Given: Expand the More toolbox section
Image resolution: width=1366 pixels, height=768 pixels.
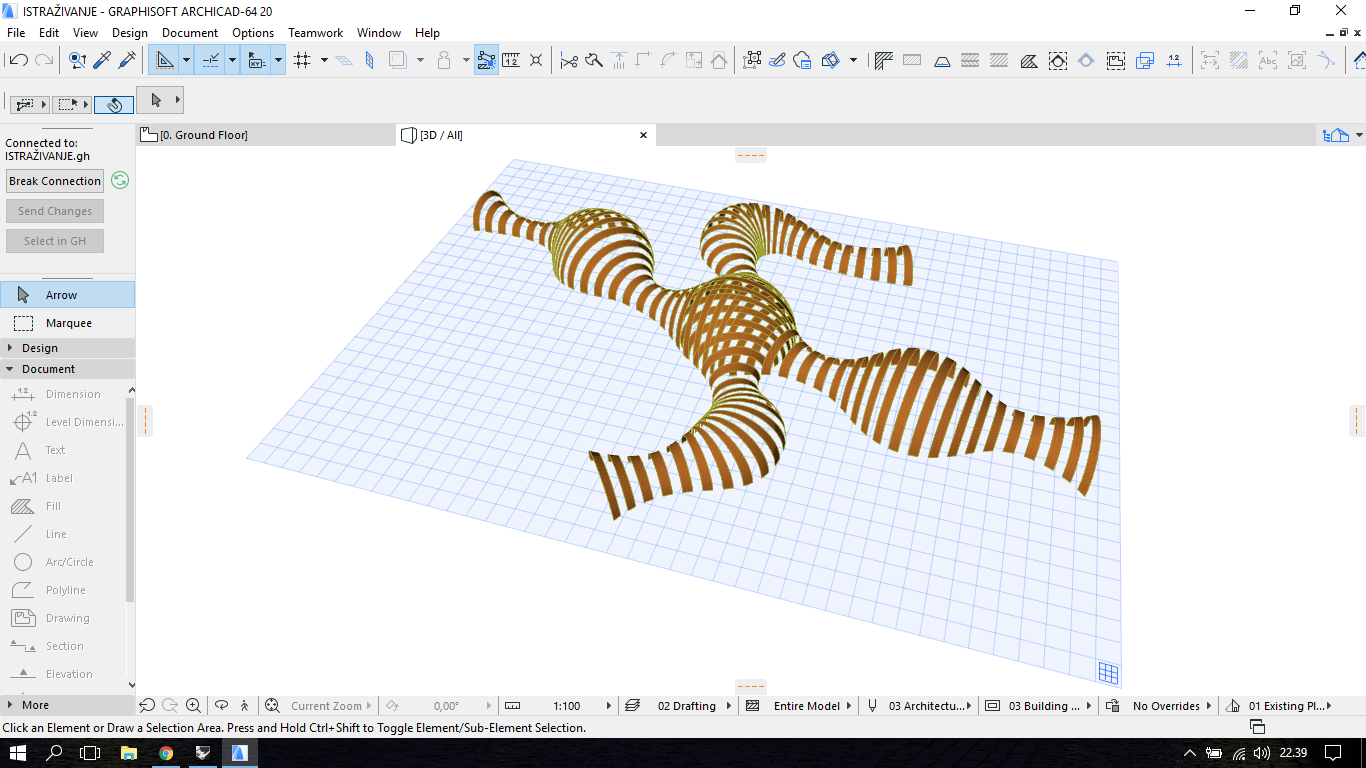Looking at the screenshot, I should click(67, 705).
